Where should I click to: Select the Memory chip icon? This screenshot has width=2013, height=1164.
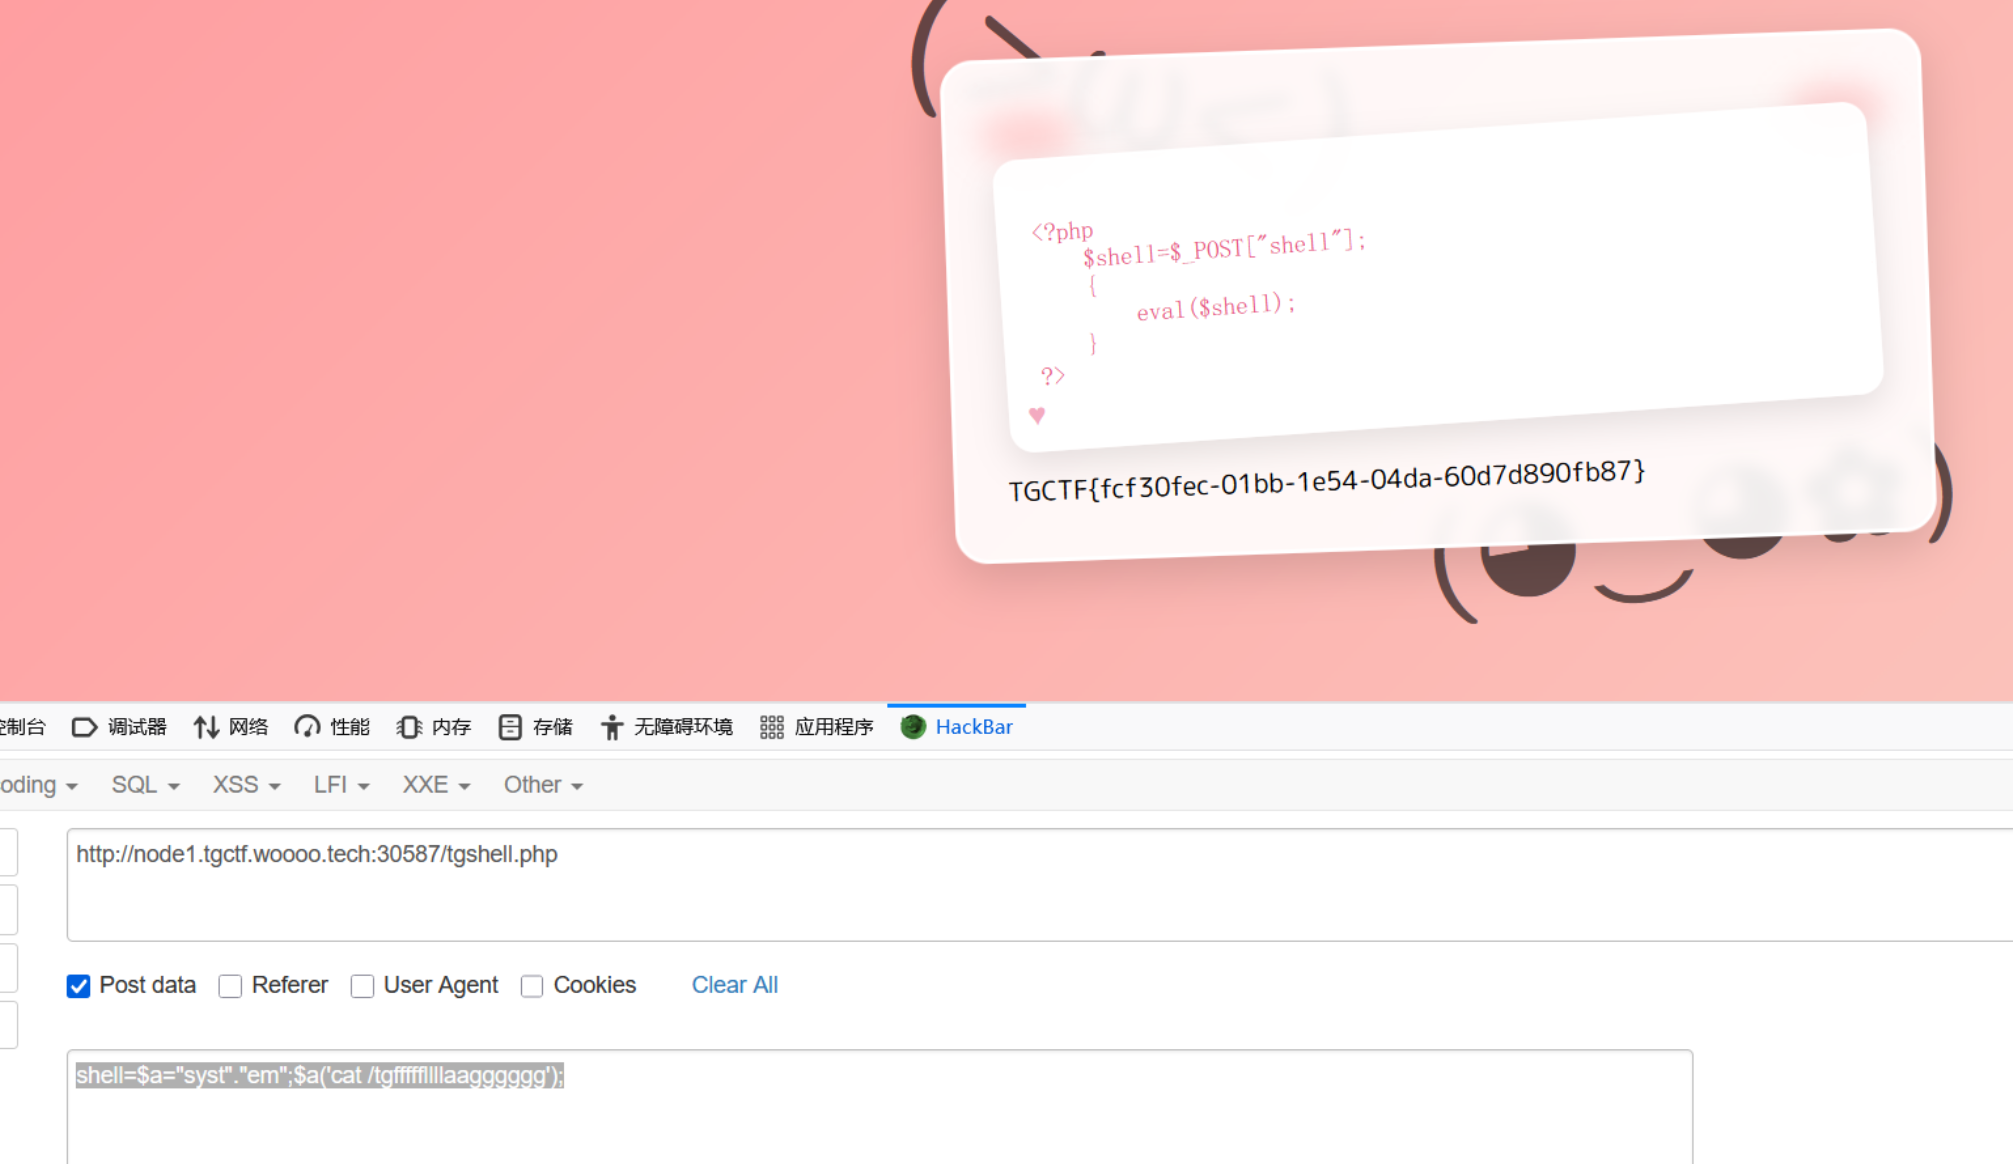pos(408,727)
